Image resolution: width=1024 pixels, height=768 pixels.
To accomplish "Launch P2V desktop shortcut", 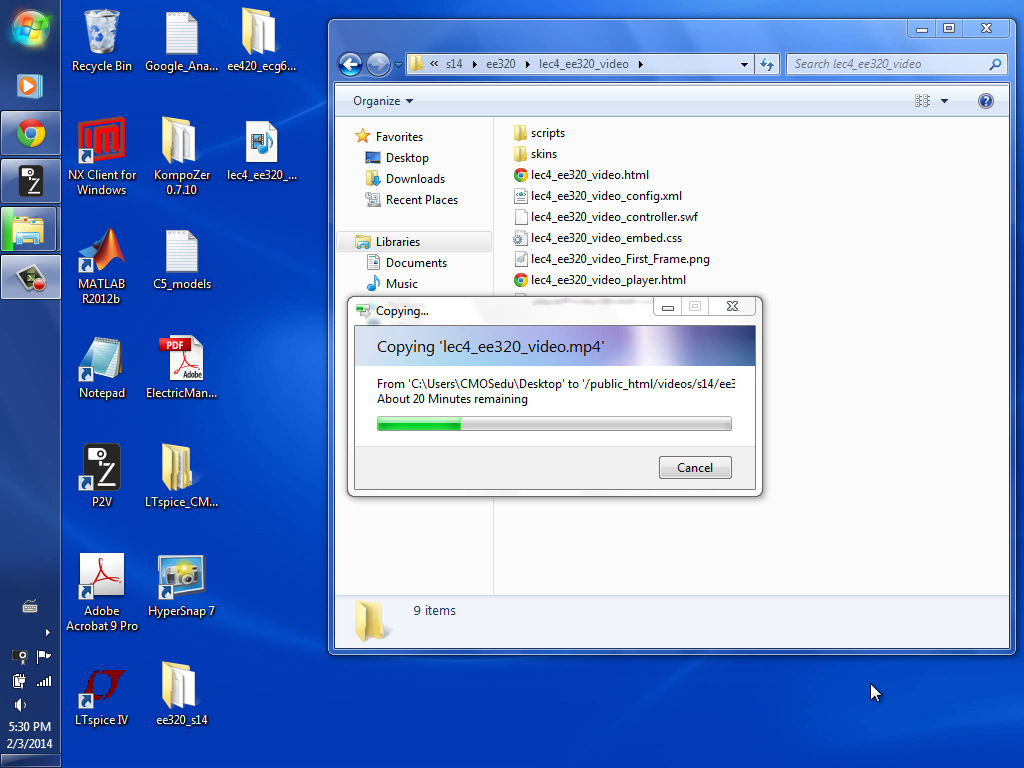I will 101,477.
